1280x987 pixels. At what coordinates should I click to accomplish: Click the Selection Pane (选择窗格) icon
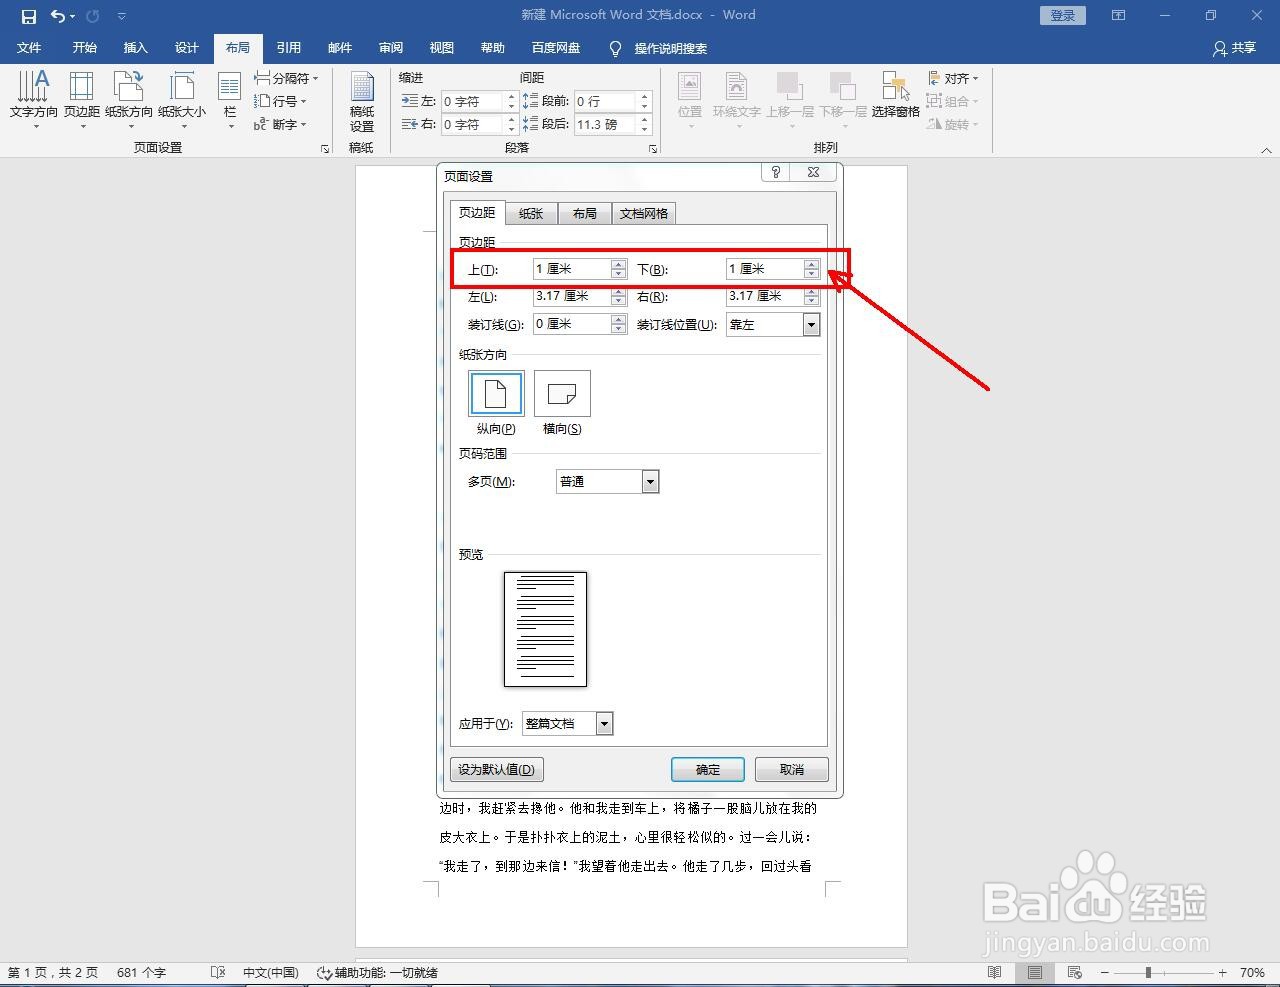[895, 95]
